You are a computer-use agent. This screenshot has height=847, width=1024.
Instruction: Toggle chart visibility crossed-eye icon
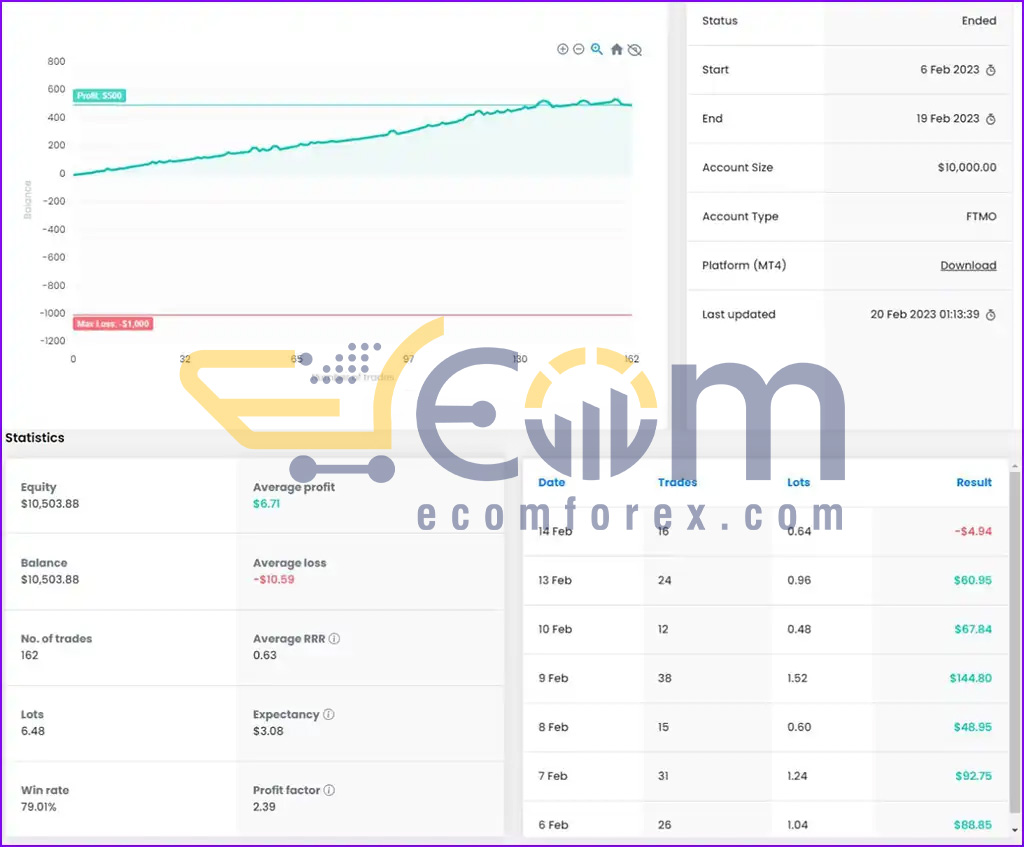(635, 50)
